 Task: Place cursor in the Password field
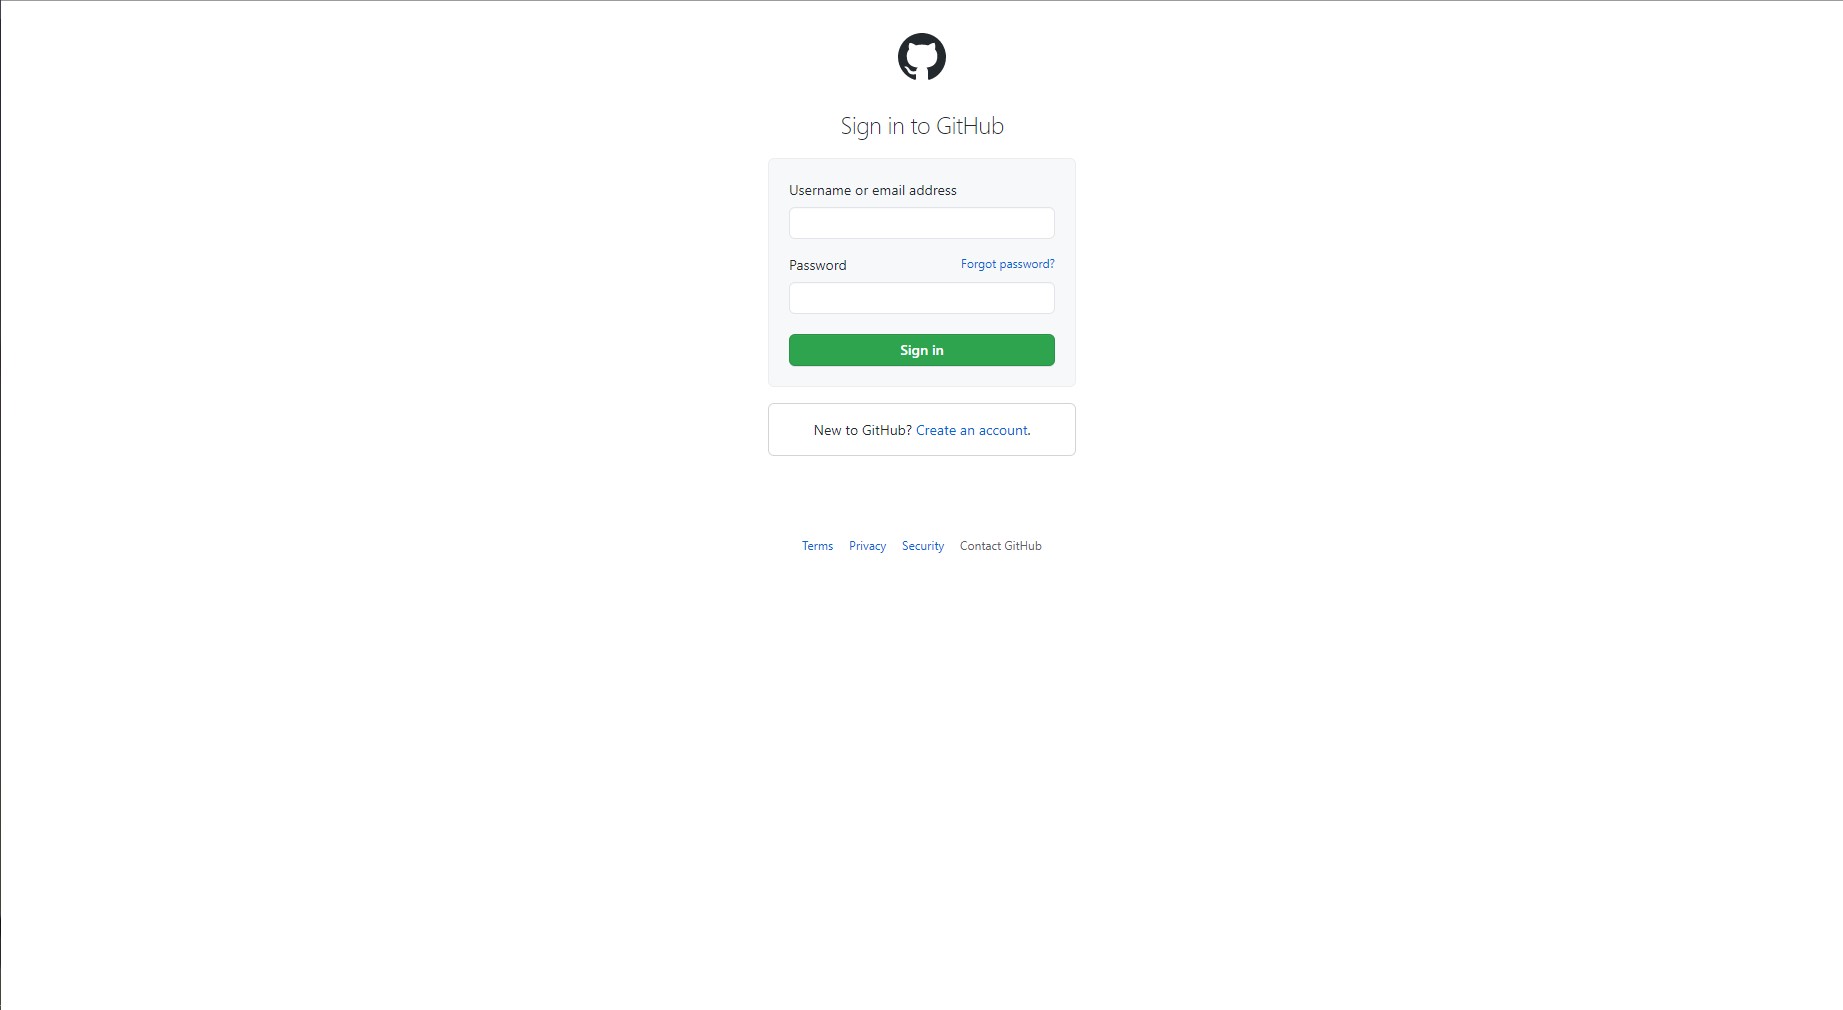tap(921, 298)
